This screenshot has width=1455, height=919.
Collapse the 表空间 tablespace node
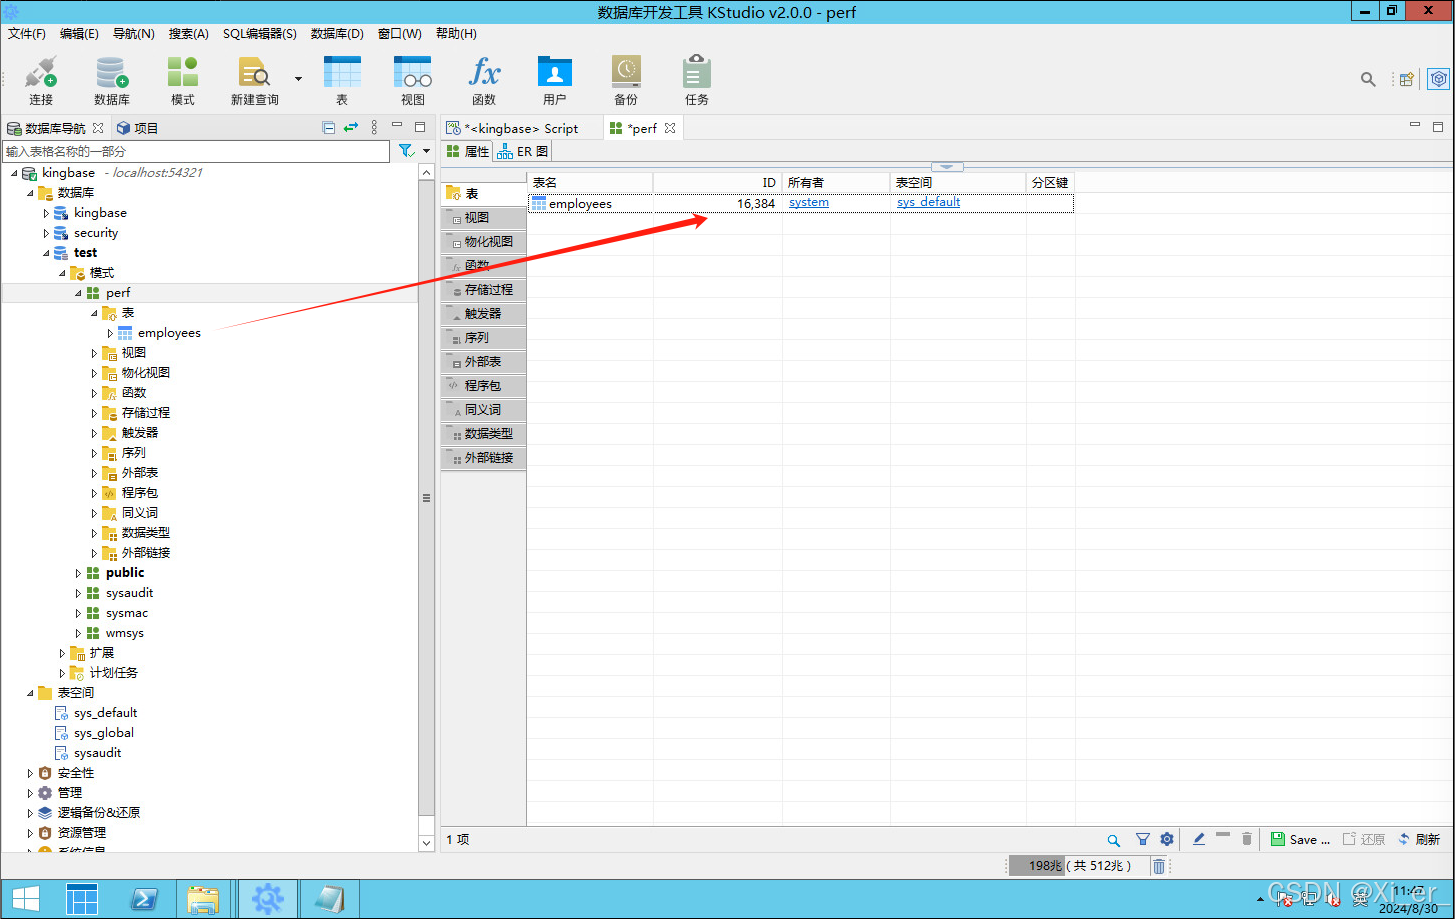30,693
